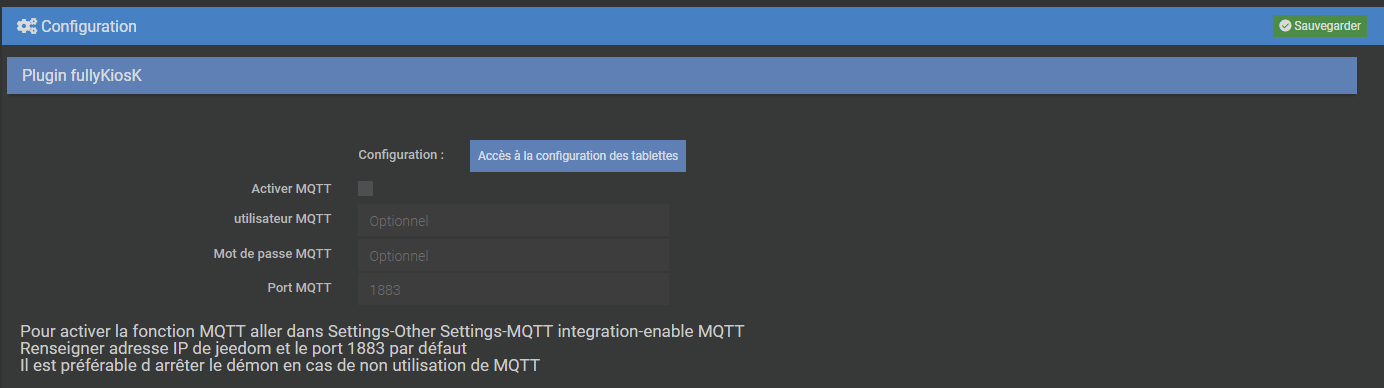Open Accès à la configuration des tablettes
This screenshot has width=1384, height=388.
[578, 156]
